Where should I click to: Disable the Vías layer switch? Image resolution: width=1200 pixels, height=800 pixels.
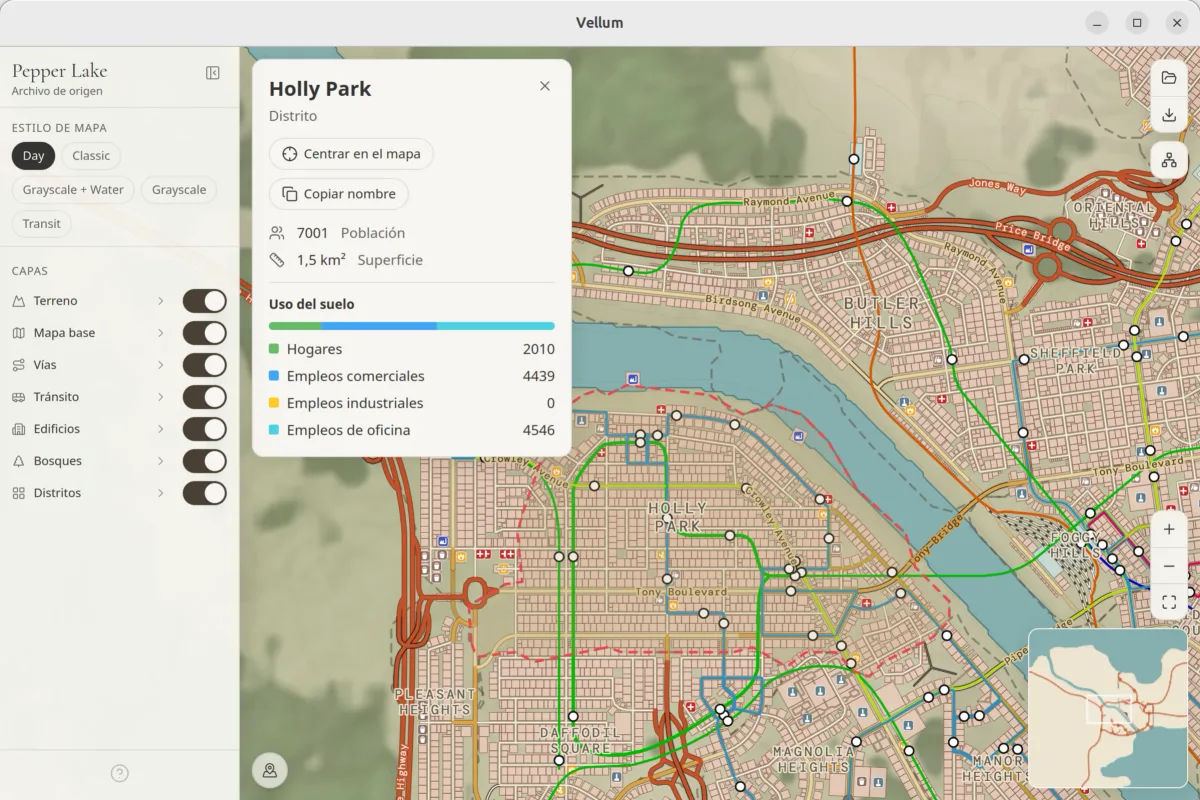coord(204,365)
